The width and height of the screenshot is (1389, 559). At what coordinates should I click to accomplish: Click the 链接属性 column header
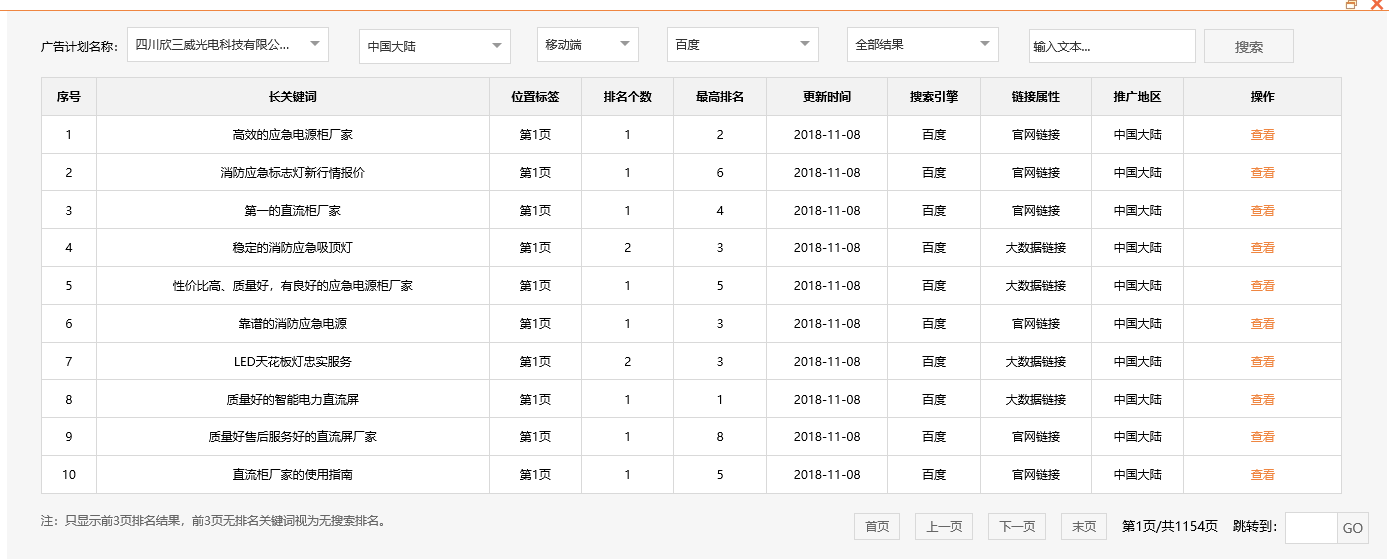[x=1036, y=97]
